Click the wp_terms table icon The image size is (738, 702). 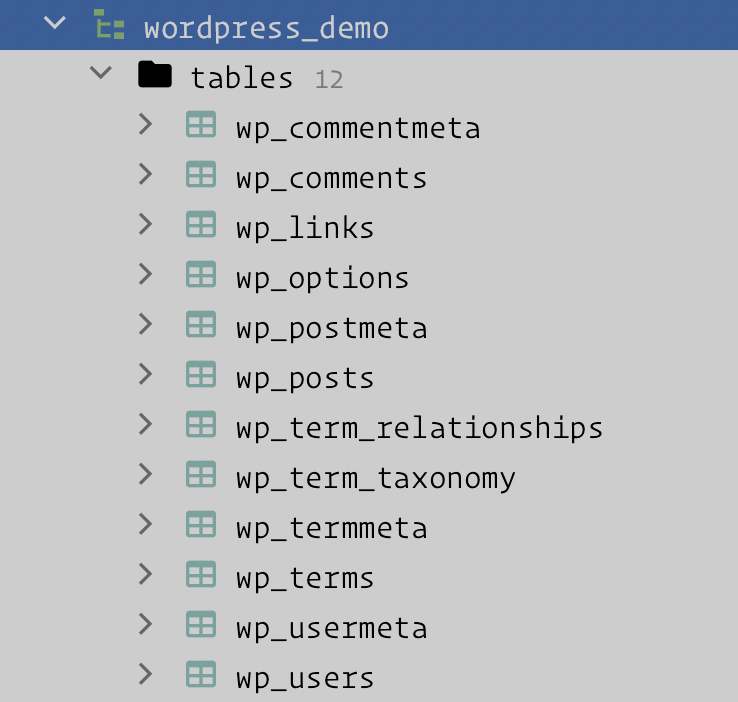pos(201,575)
